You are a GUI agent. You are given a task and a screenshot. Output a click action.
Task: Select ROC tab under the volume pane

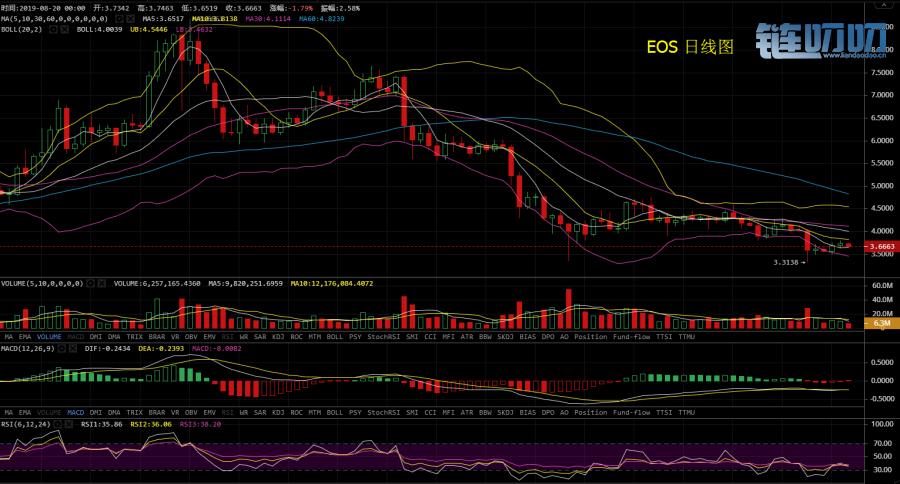pyautogui.click(x=296, y=337)
